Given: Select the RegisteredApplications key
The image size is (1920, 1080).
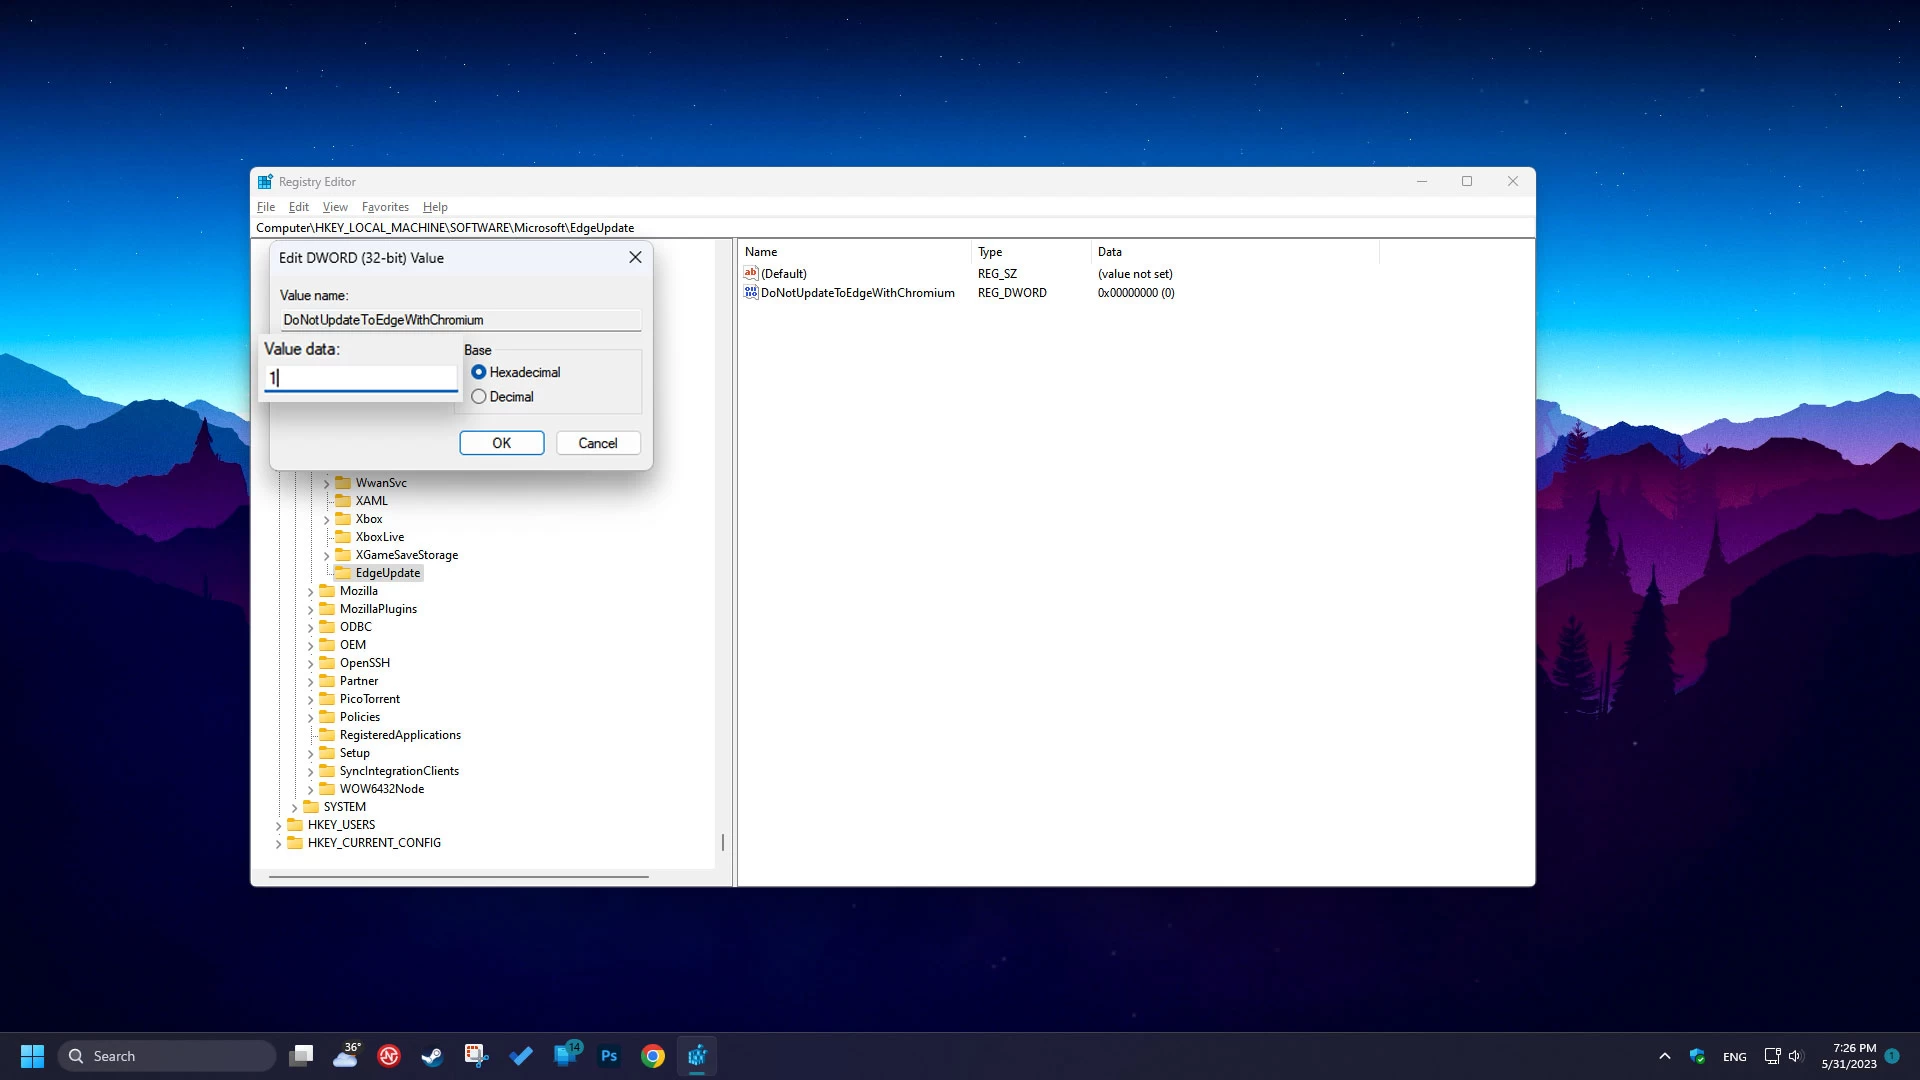Looking at the screenshot, I should coord(400,735).
